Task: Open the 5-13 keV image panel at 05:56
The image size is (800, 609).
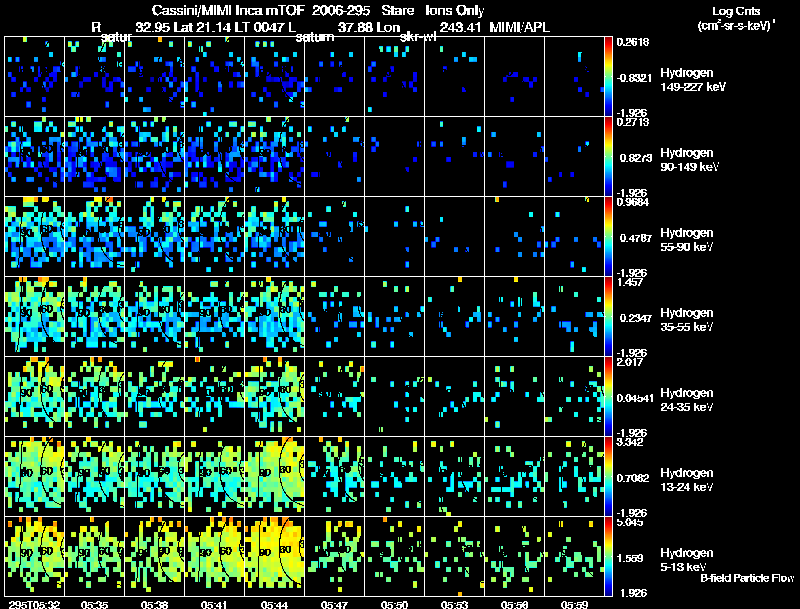Action: [x=514, y=557]
